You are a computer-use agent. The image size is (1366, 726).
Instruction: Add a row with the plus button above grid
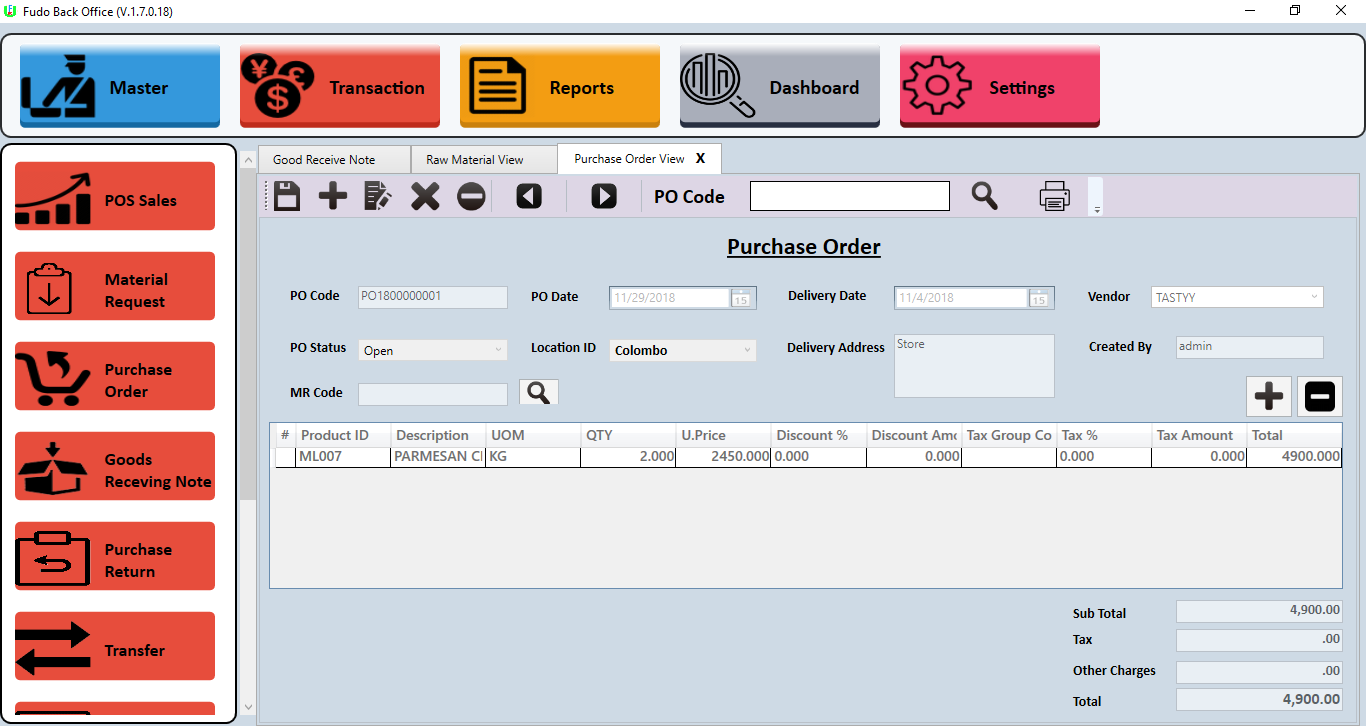pyautogui.click(x=1269, y=397)
